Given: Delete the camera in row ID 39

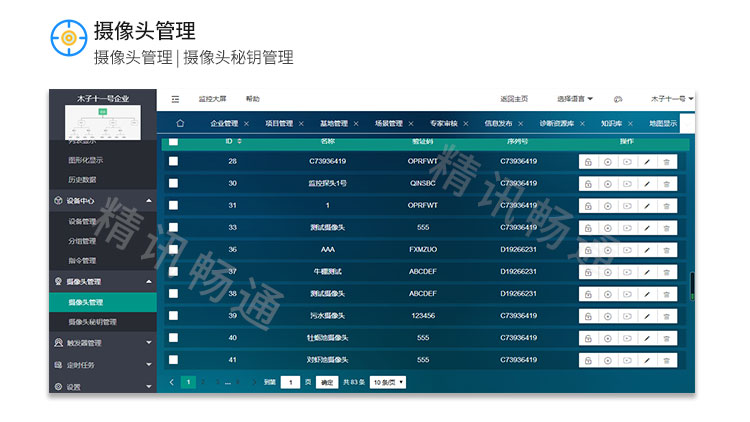Looking at the screenshot, I should point(666,316).
